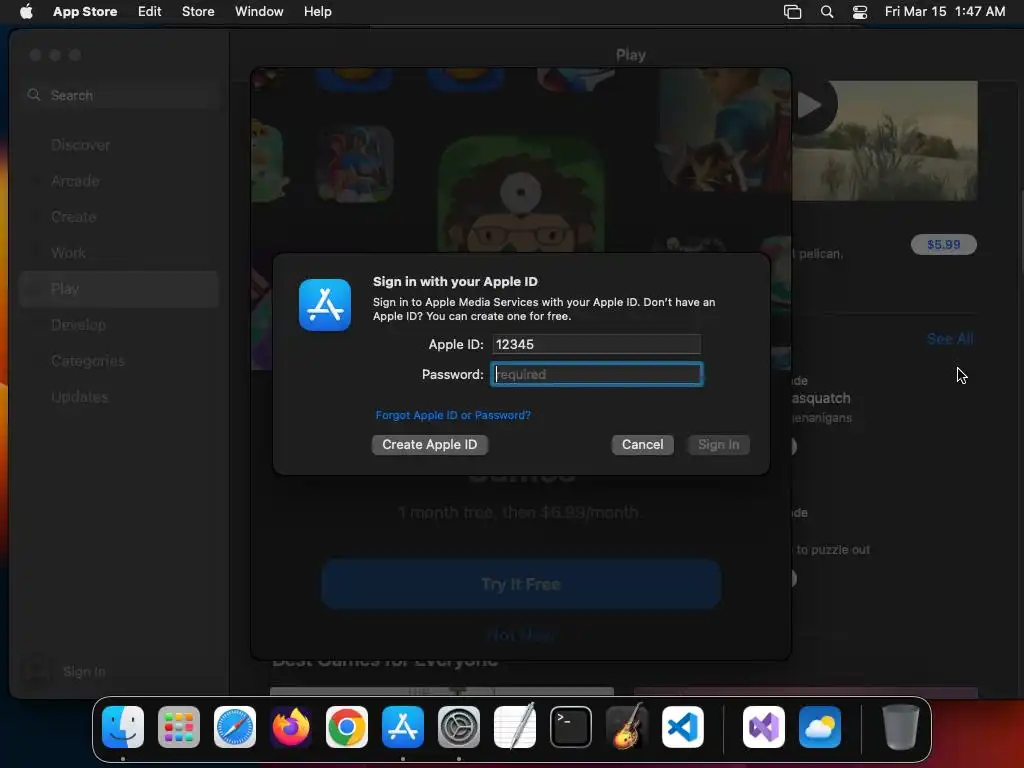The width and height of the screenshot is (1024, 768).
Task: Launch Visual Studio Code from Dock
Action: click(683, 727)
